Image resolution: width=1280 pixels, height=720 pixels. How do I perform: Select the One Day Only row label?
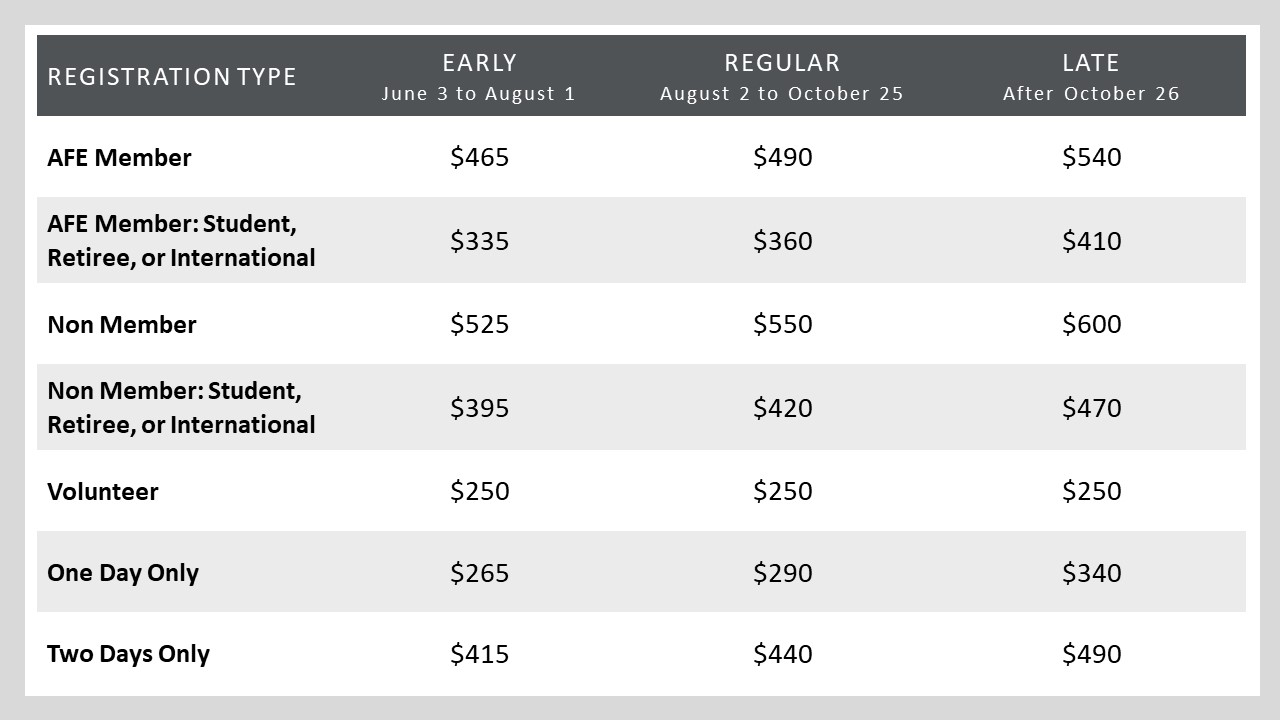[123, 573]
